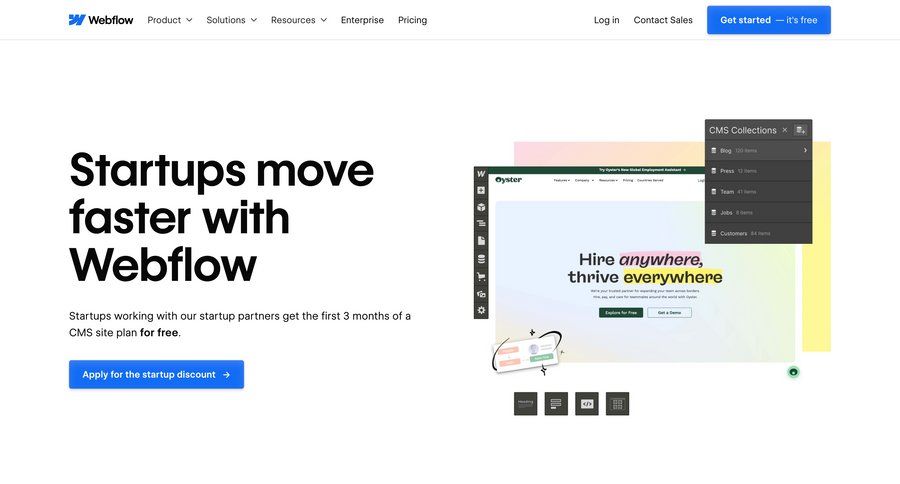Click the arrow icon in startup discount button
900x484 pixels.
tap(226, 375)
